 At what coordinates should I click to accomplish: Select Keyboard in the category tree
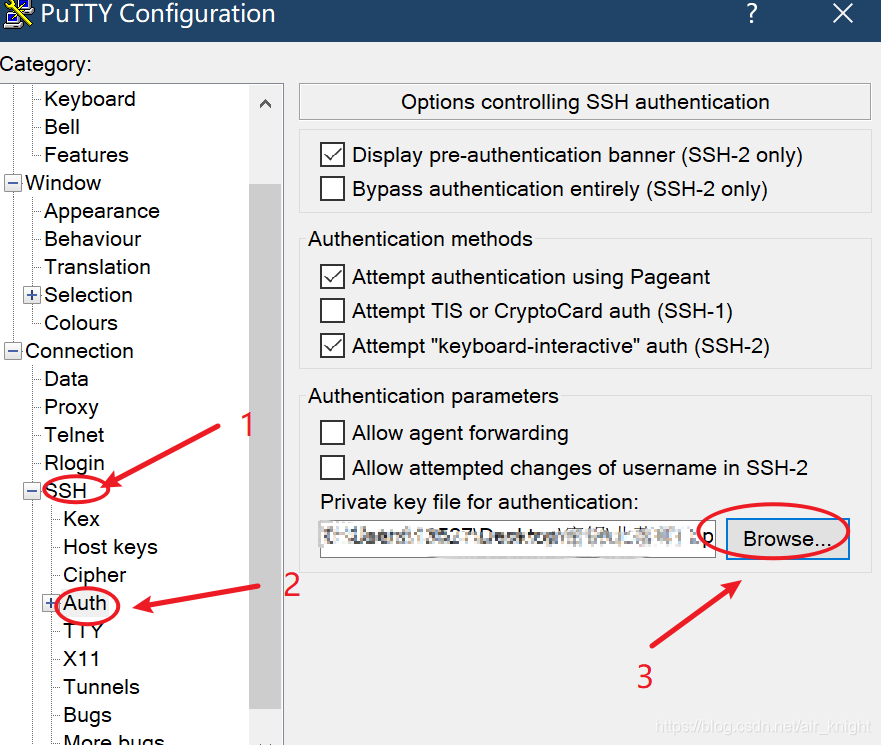90,99
